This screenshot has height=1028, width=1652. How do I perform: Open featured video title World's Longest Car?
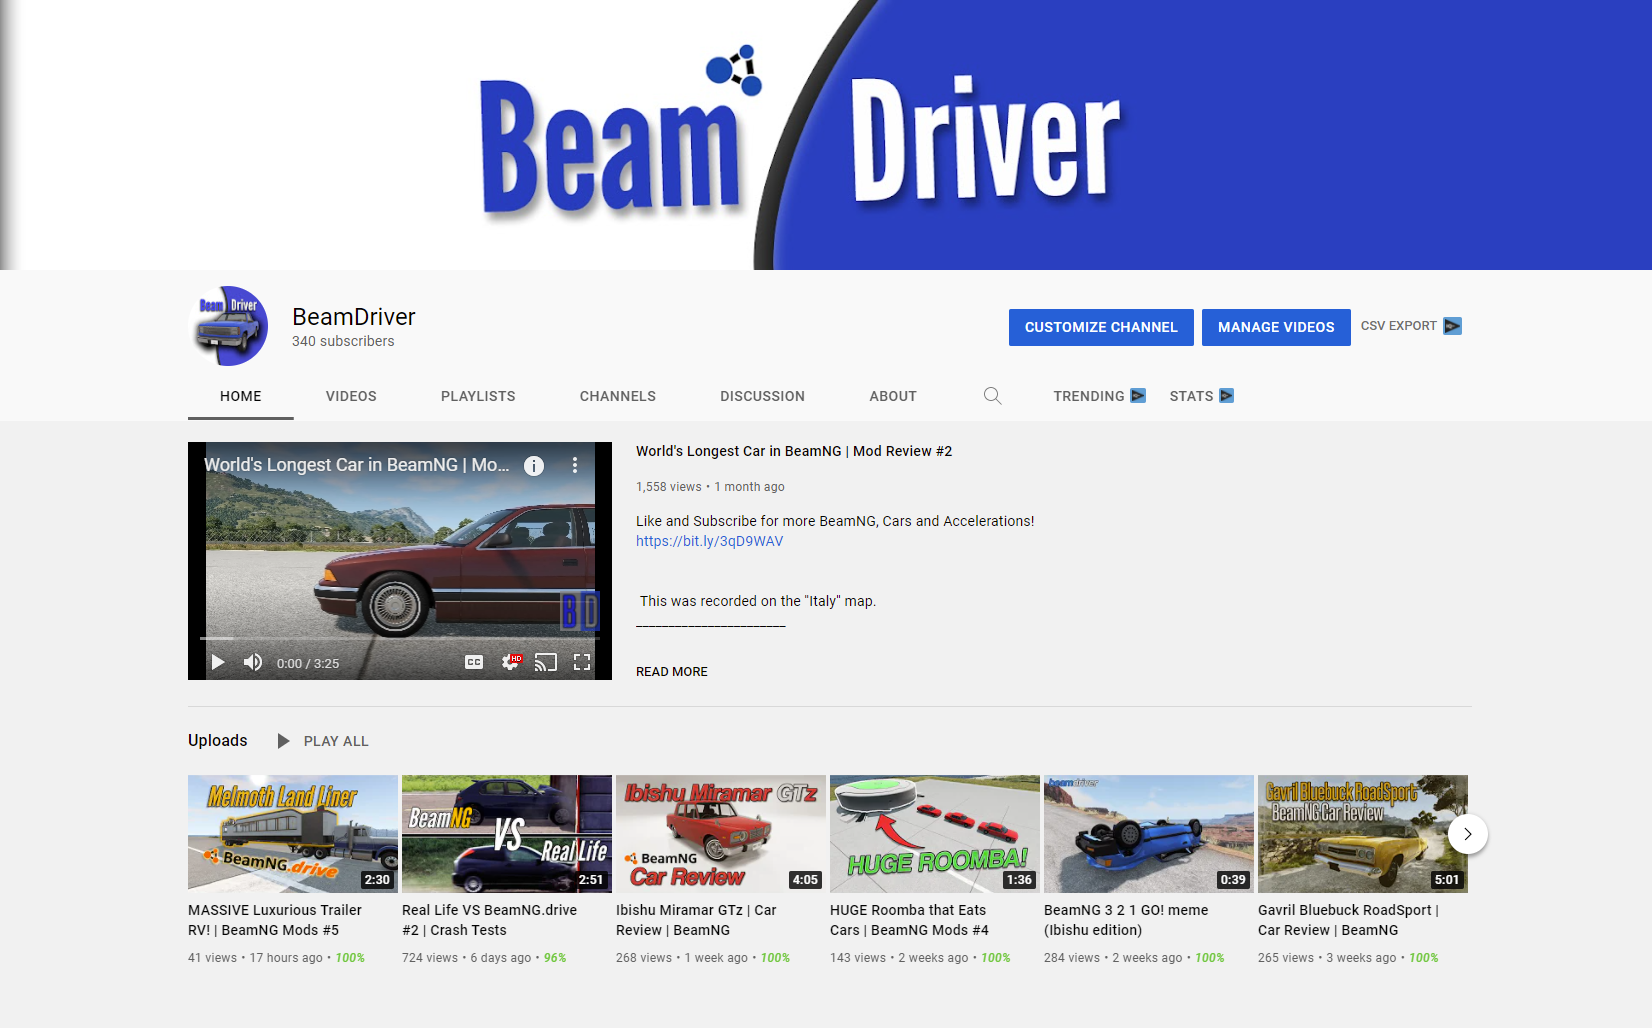point(794,451)
